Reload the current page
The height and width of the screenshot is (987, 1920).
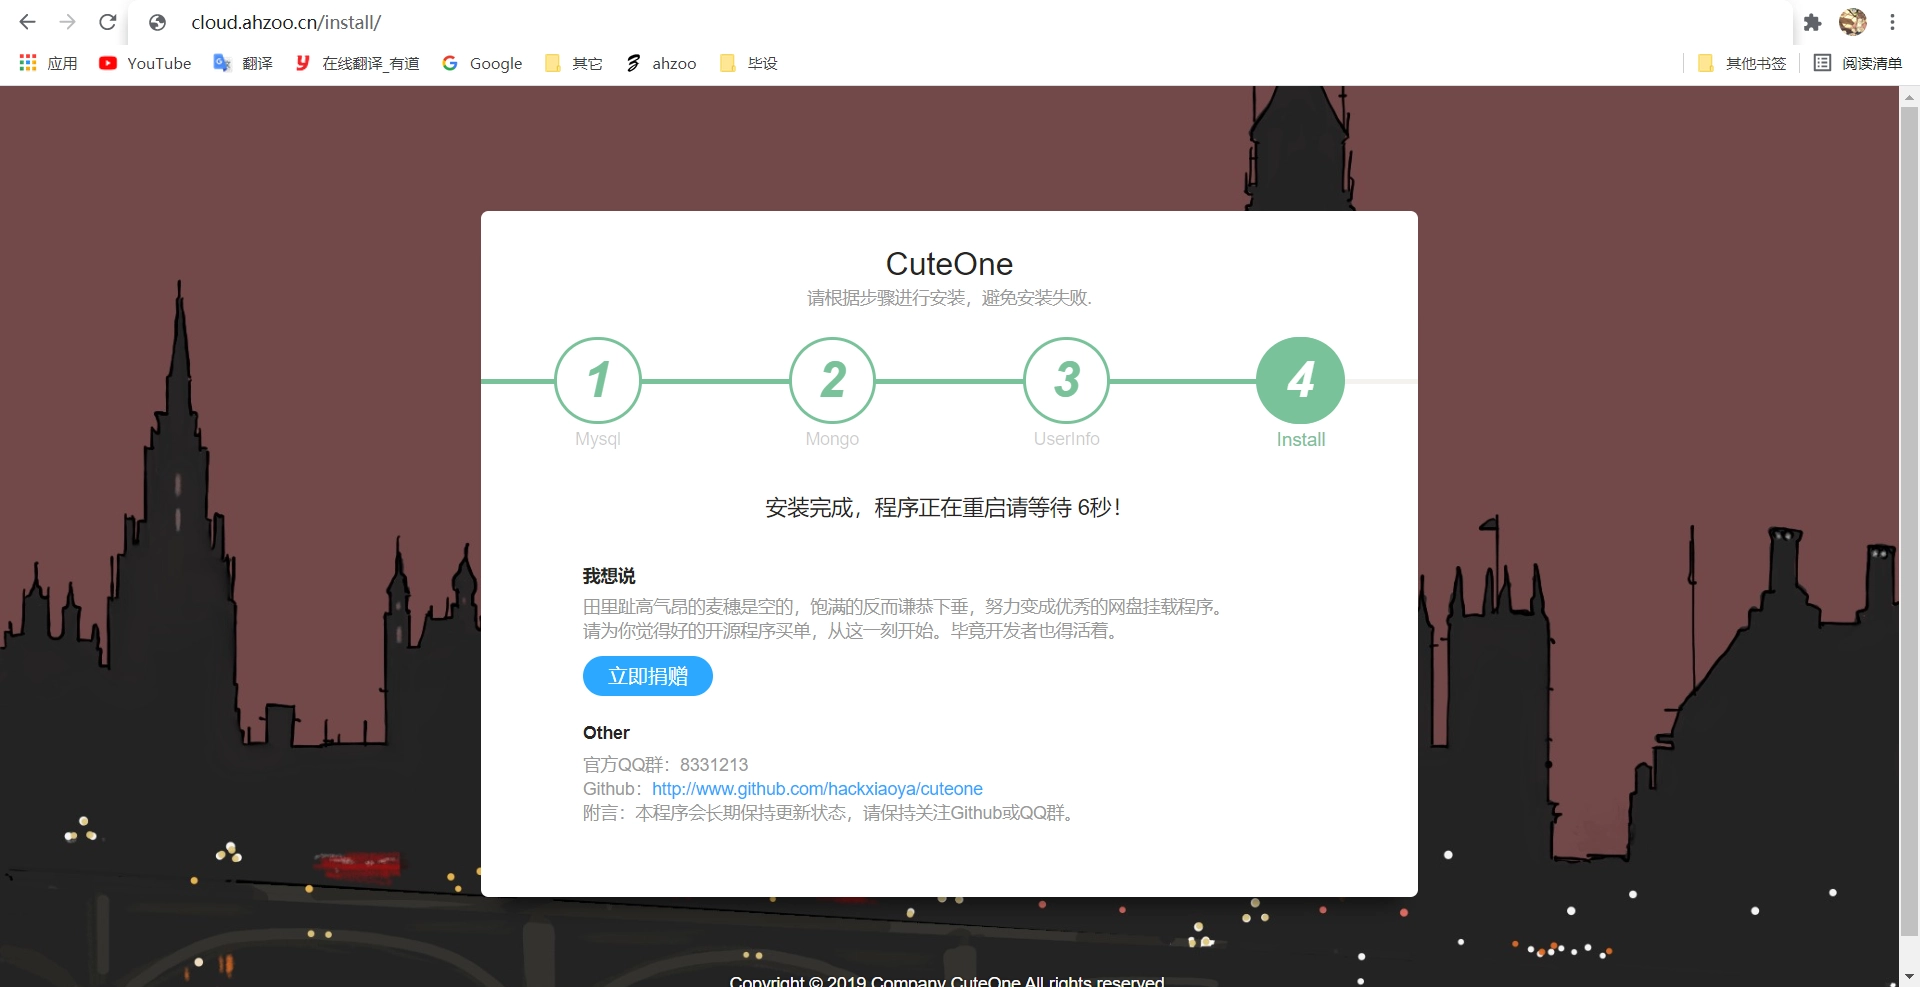click(108, 22)
